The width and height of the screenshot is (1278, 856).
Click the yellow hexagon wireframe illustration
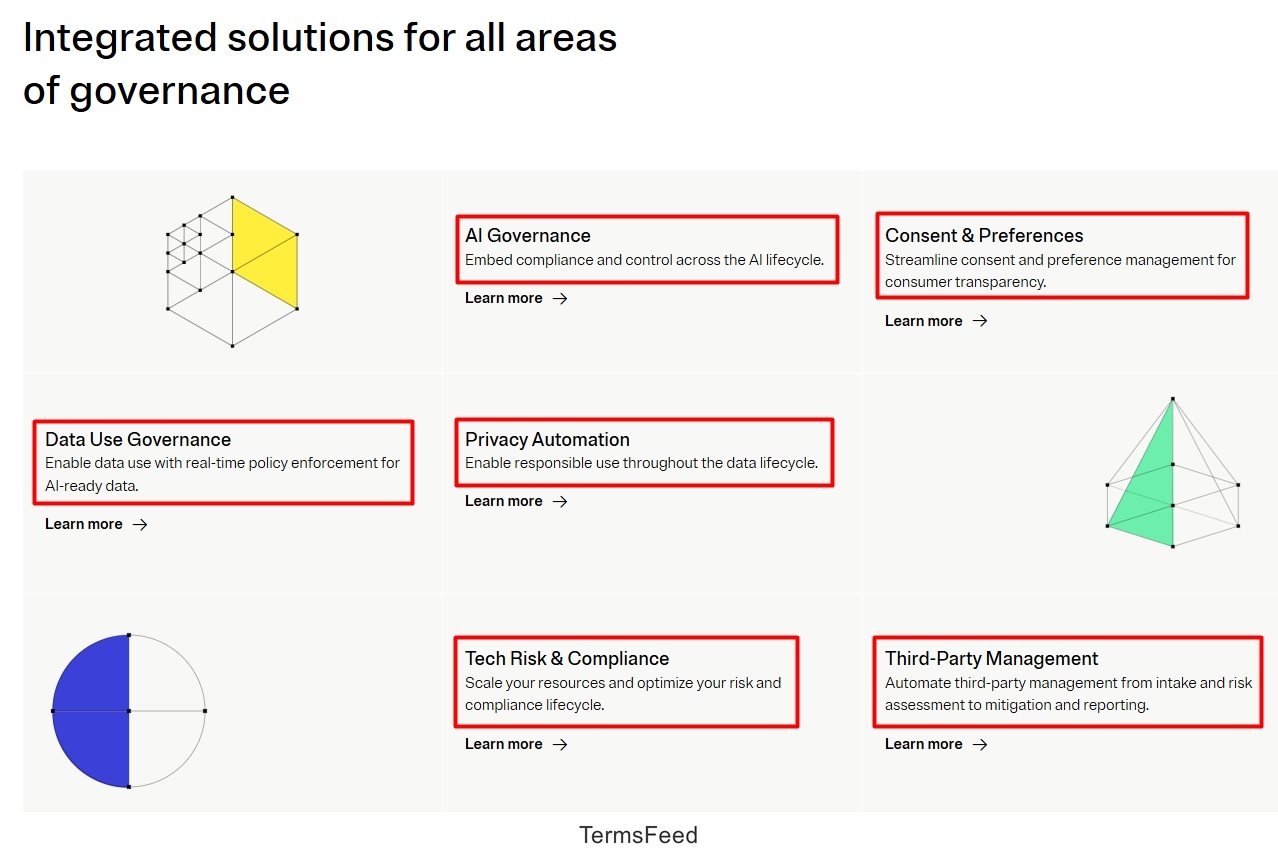(x=232, y=271)
